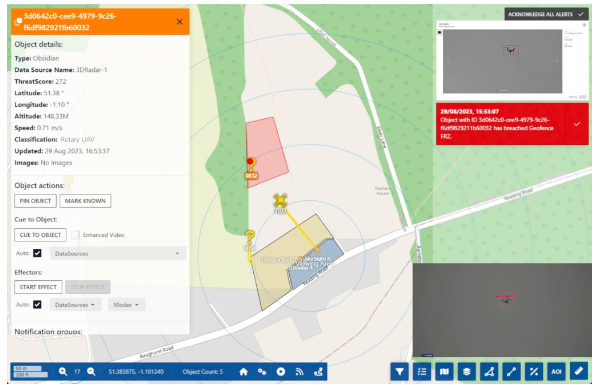Toggle the Enhanced Video checkbox
The height and width of the screenshot is (385, 597).
point(75,235)
